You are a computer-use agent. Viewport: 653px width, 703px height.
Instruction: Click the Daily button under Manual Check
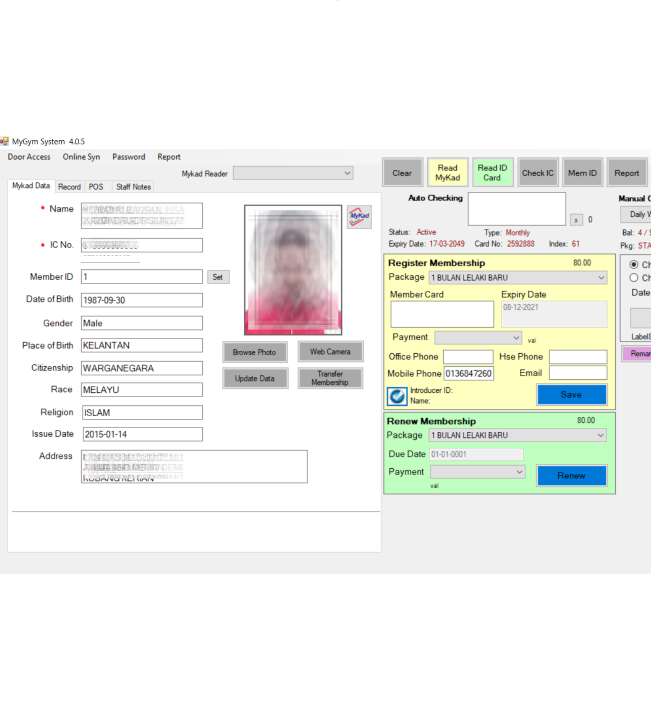(636, 214)
